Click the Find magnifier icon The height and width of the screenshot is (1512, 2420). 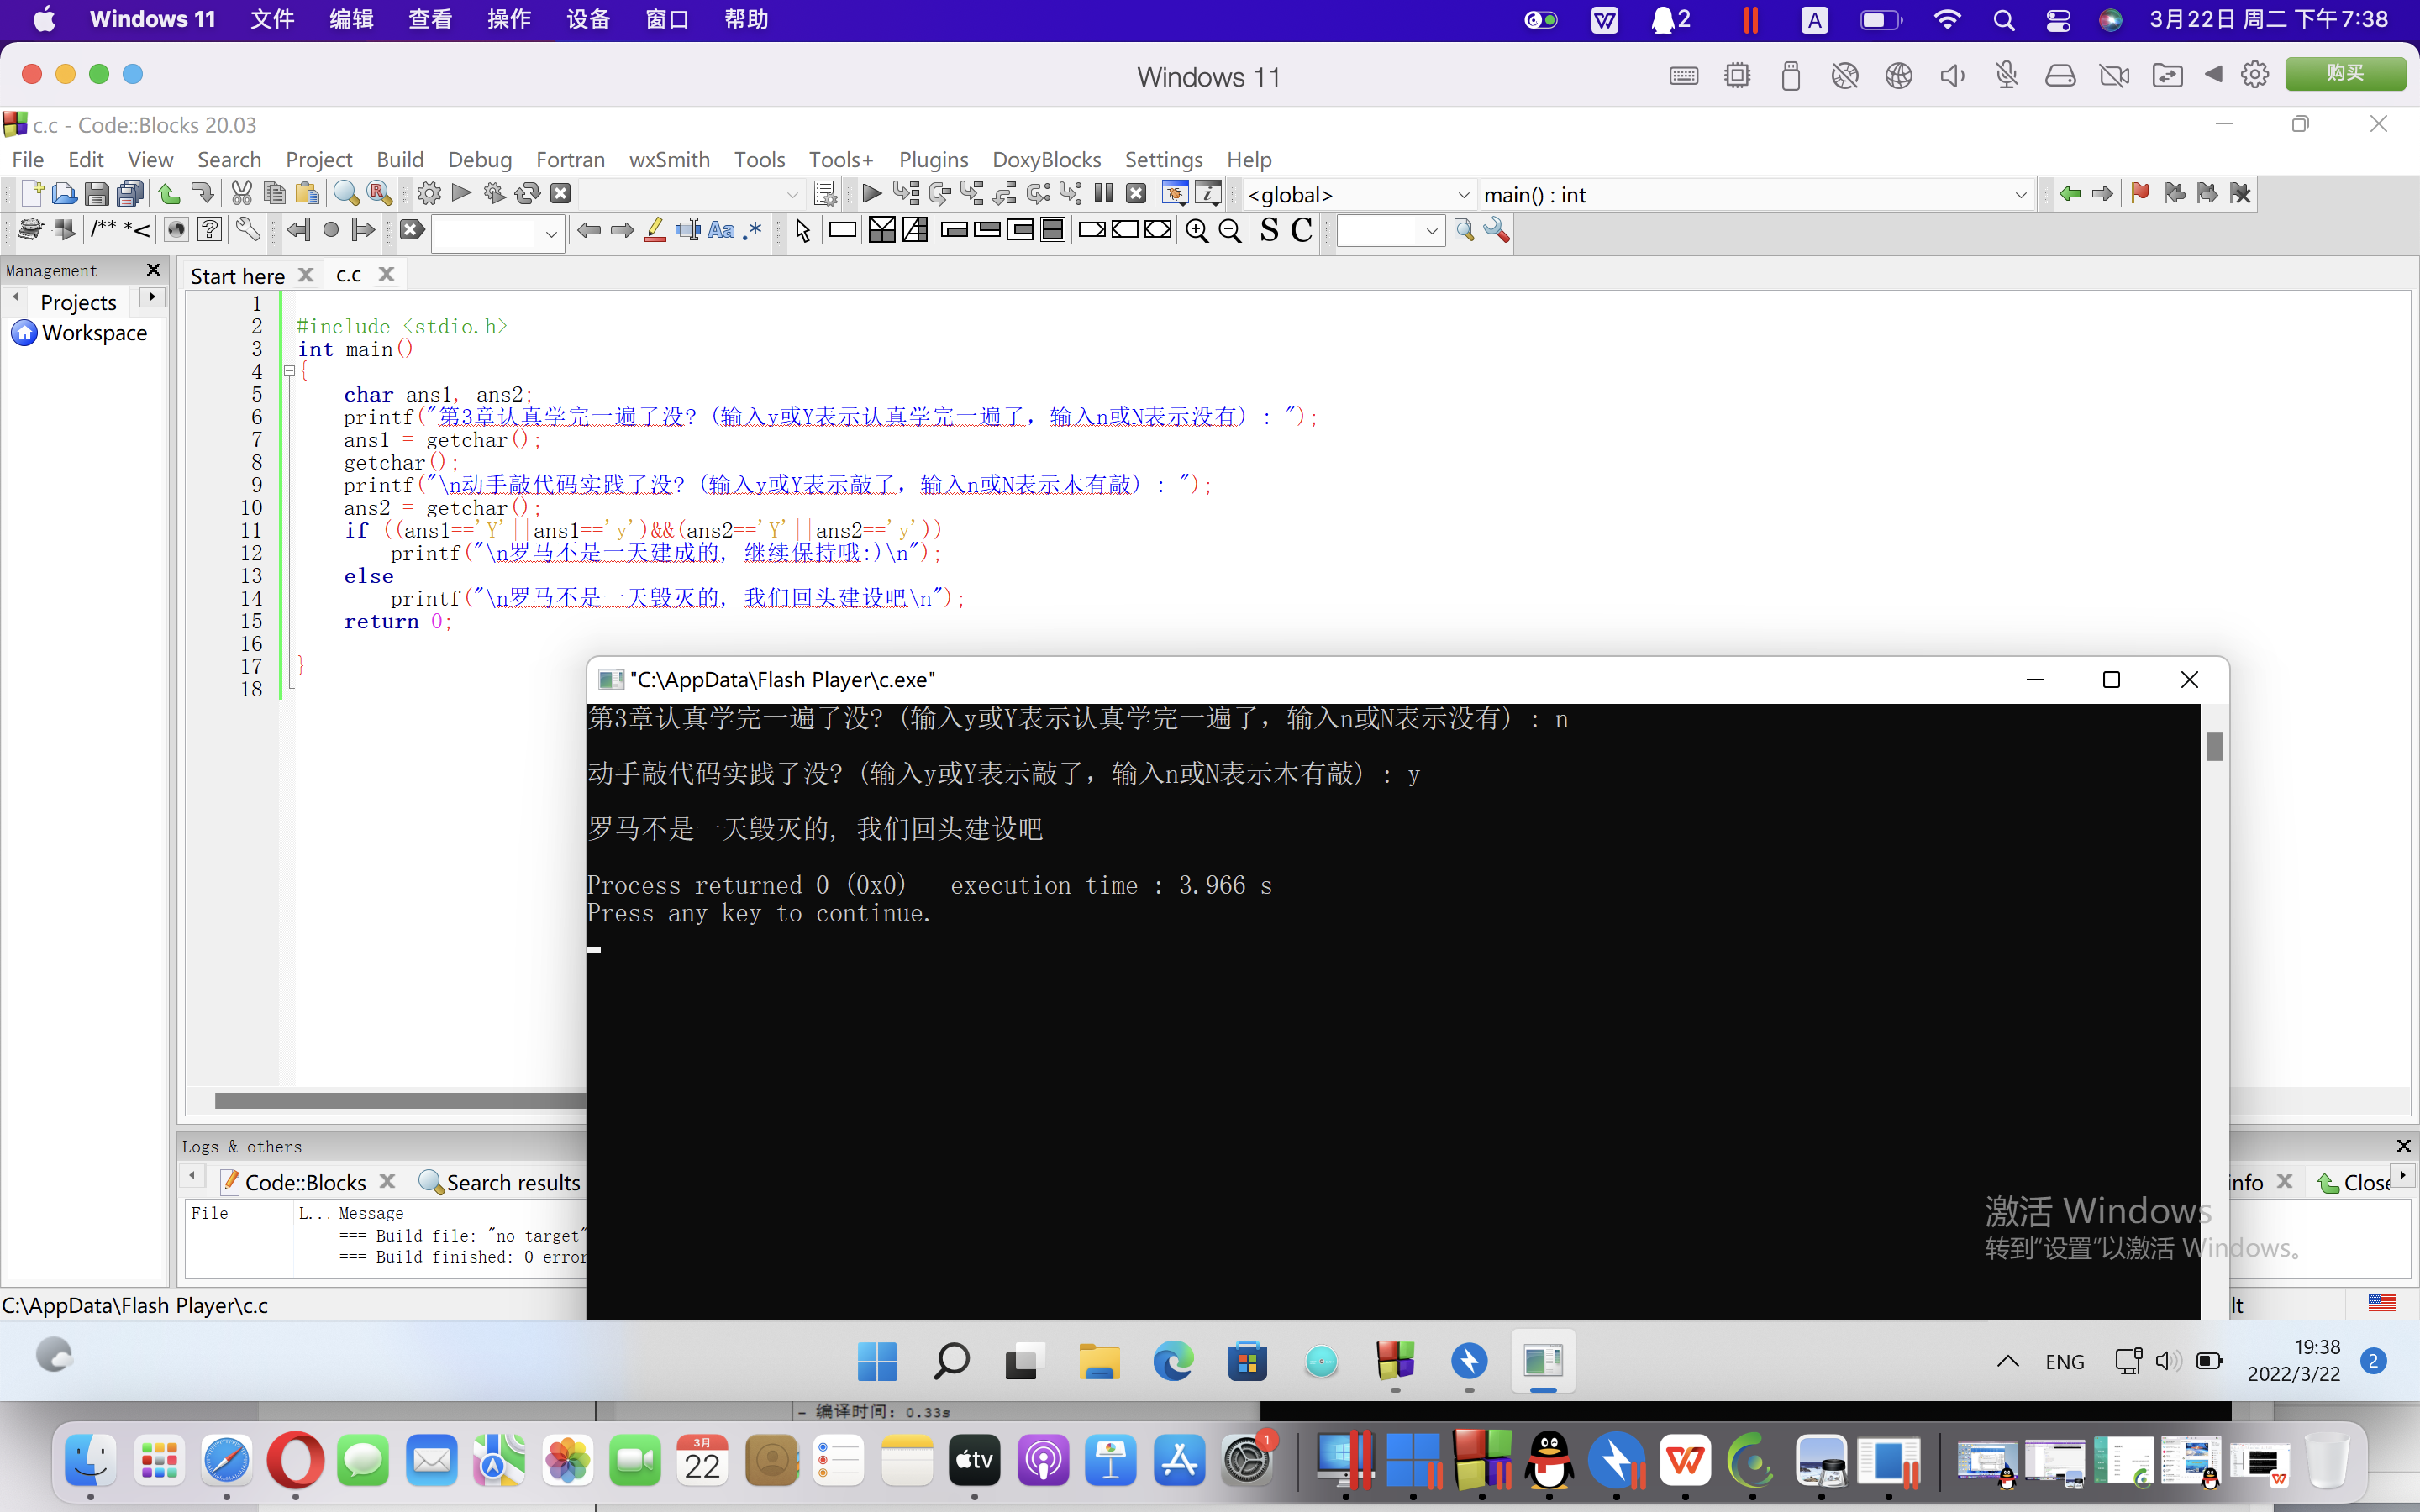pos(346,194)
